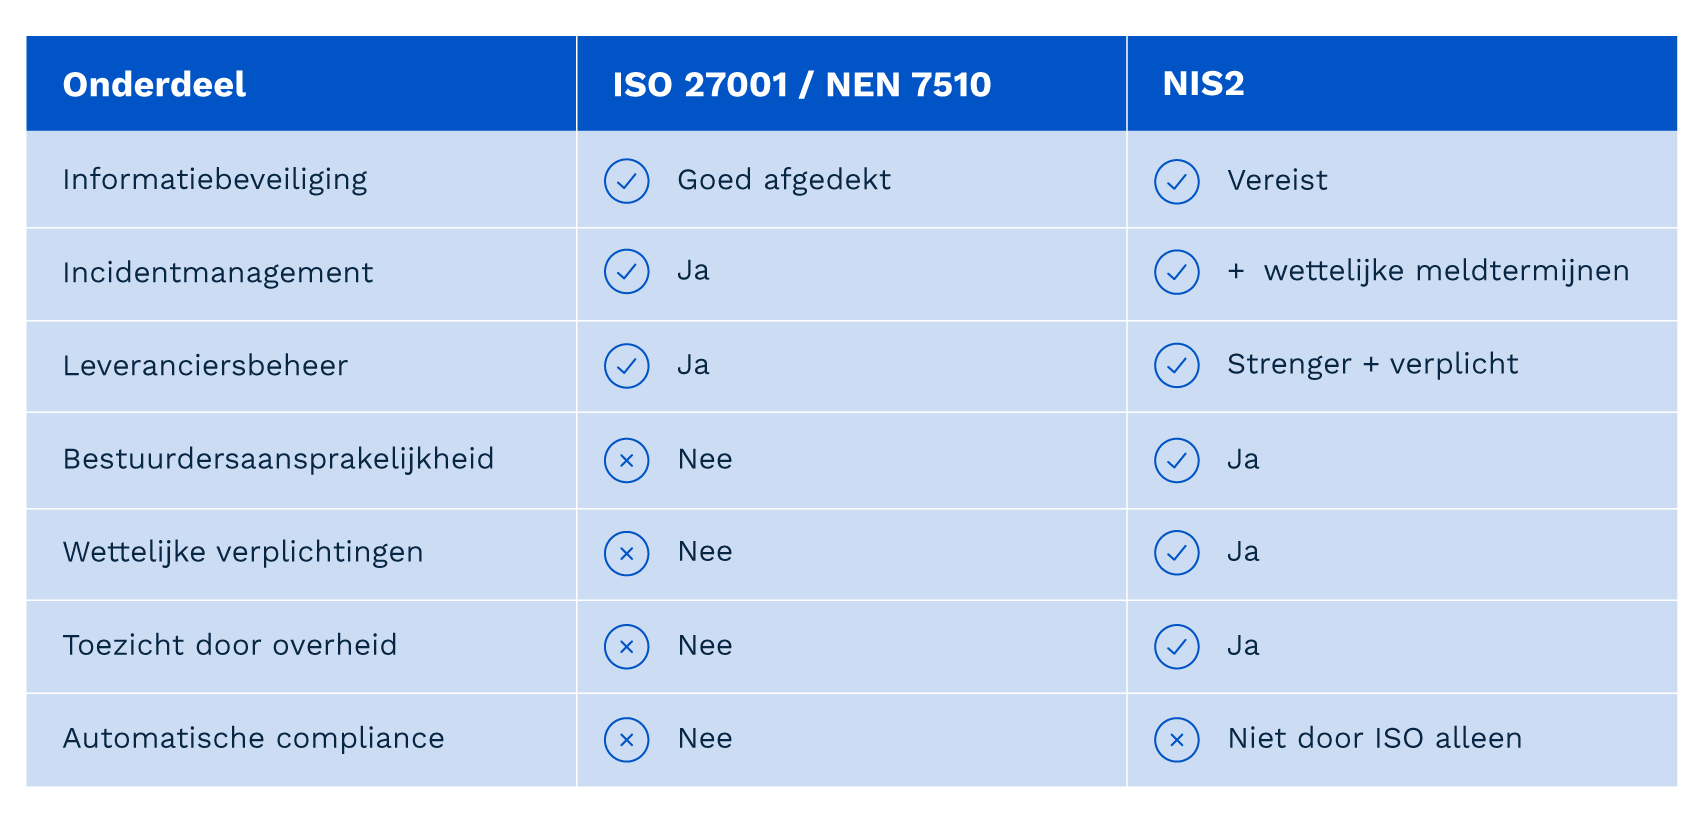This screenshot has height=817, width=1701.
Task: Click the checkmark icon beside Goed afgedekt
Action: pos(627,181)
